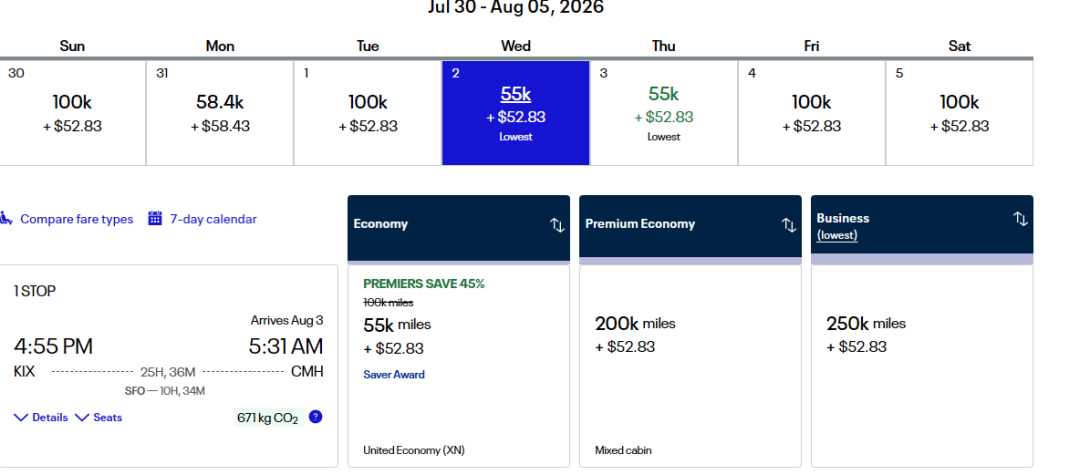Expand the Seats chevron
Viewport: 1080px width, 475px height.
(82, 417)
